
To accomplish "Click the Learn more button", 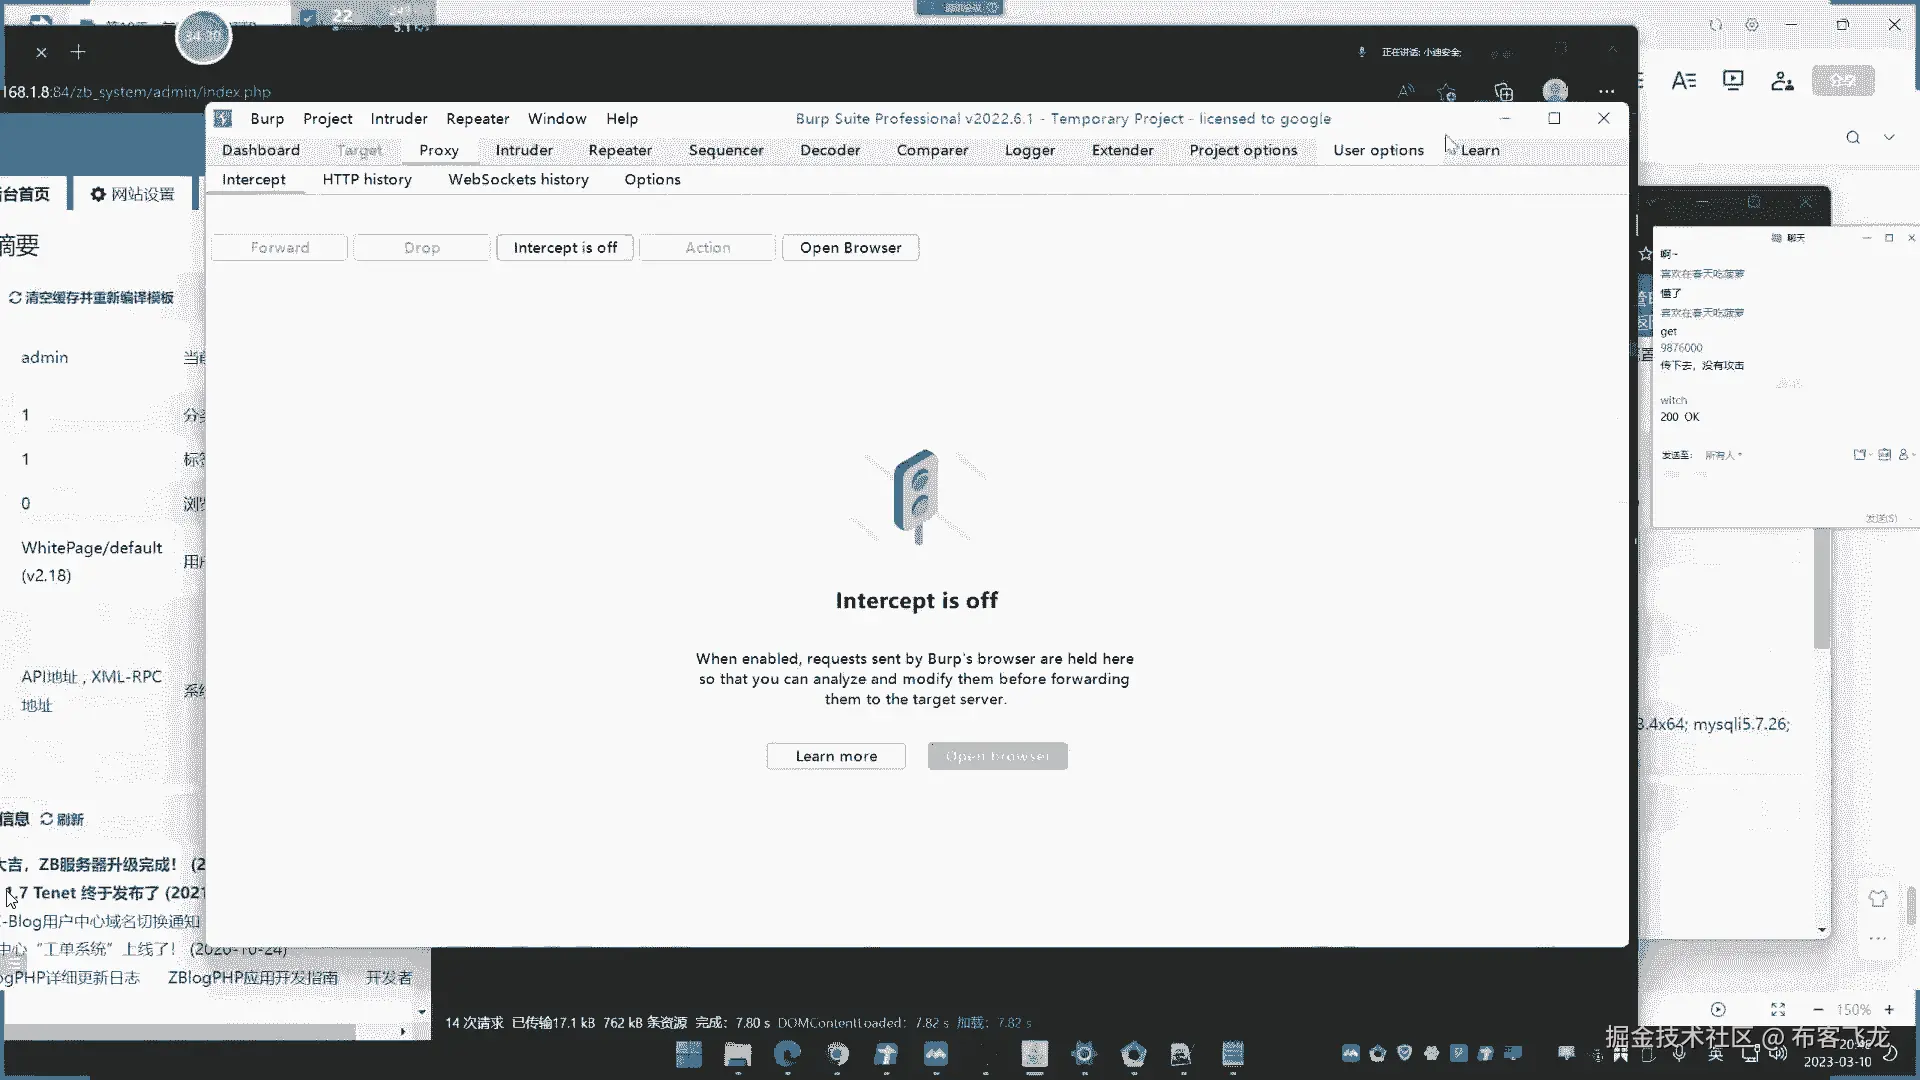I will click(836, 756).
